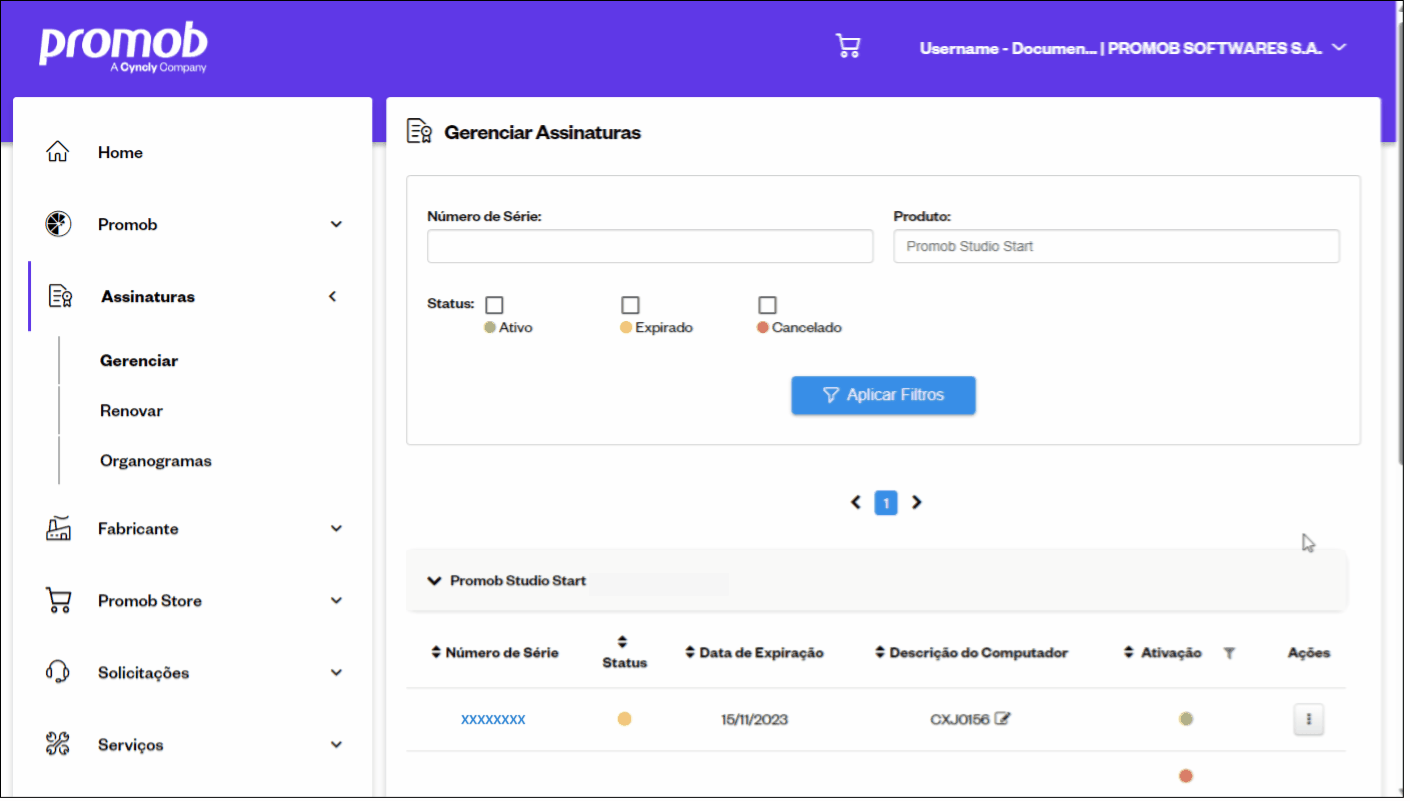The height and width of the screenshot is (801, 1410).
Task: Sort by Descrição do Computador arrows
Action: pyautogui.click(x=880, y=652)
